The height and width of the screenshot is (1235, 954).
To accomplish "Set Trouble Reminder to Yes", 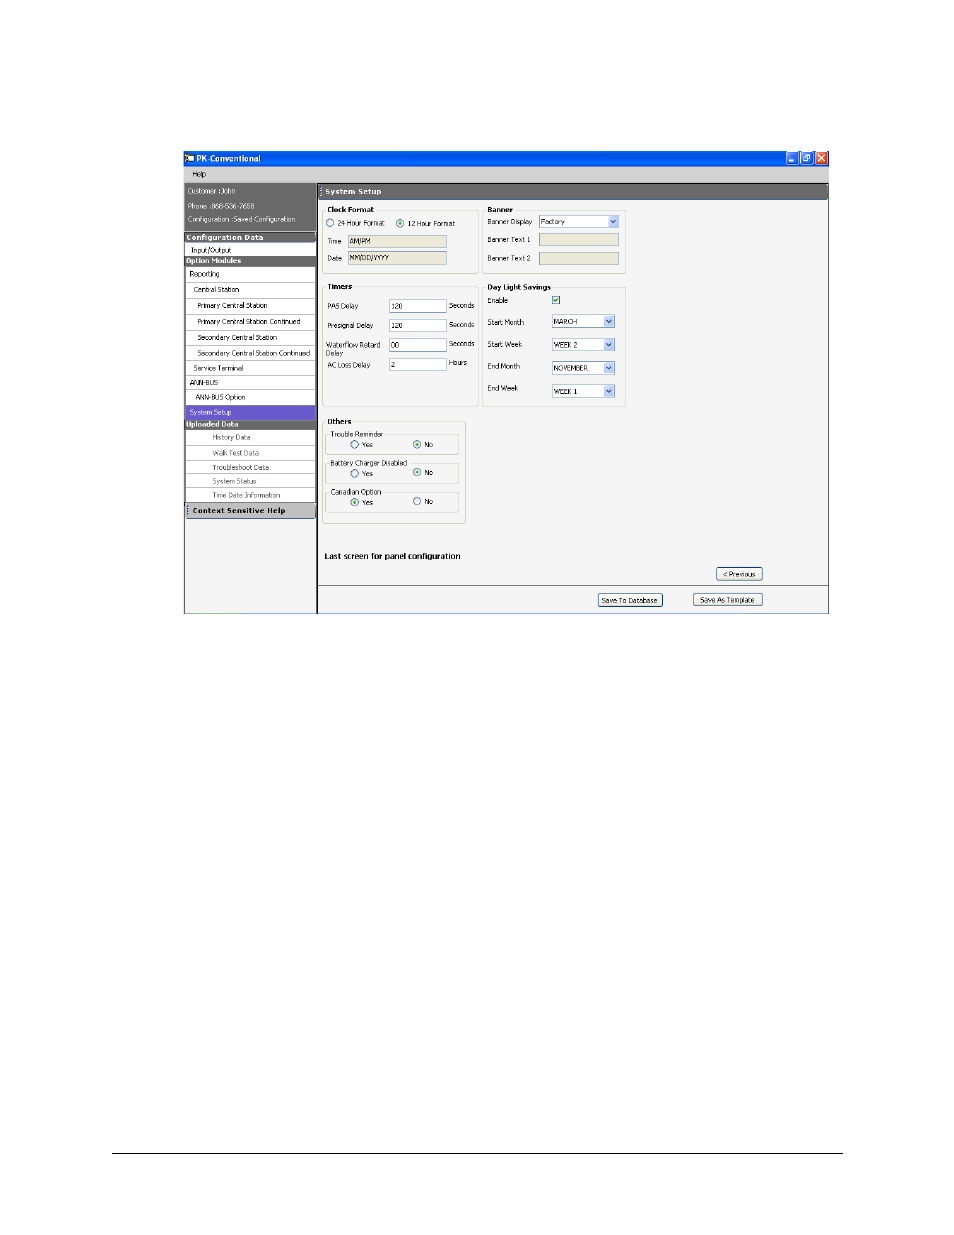I will pyautogui.click(x=354, y=444).
